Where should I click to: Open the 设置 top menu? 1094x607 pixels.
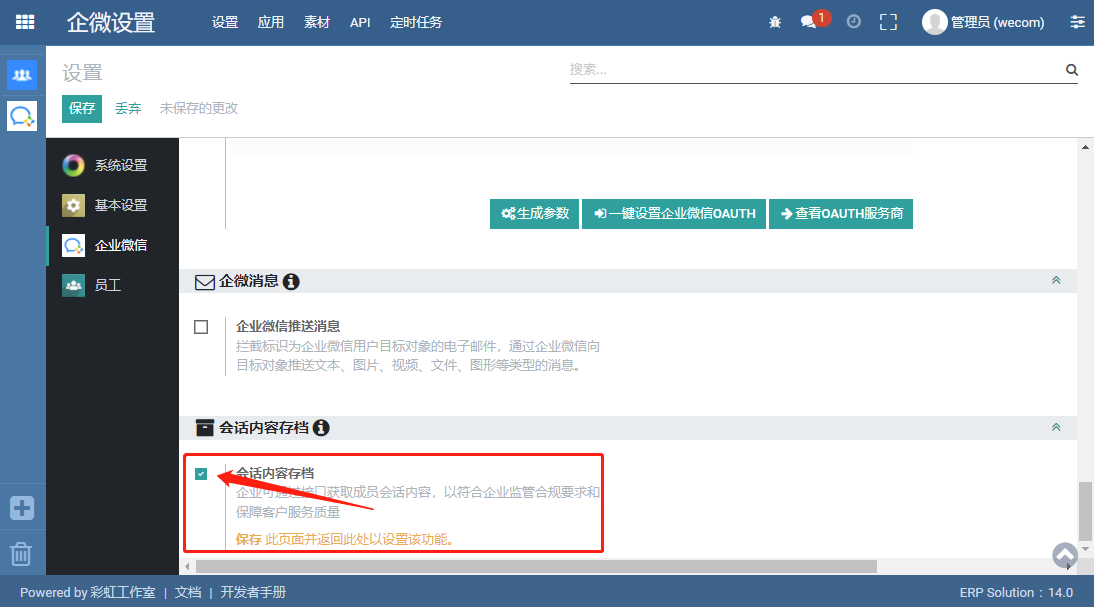225,22
